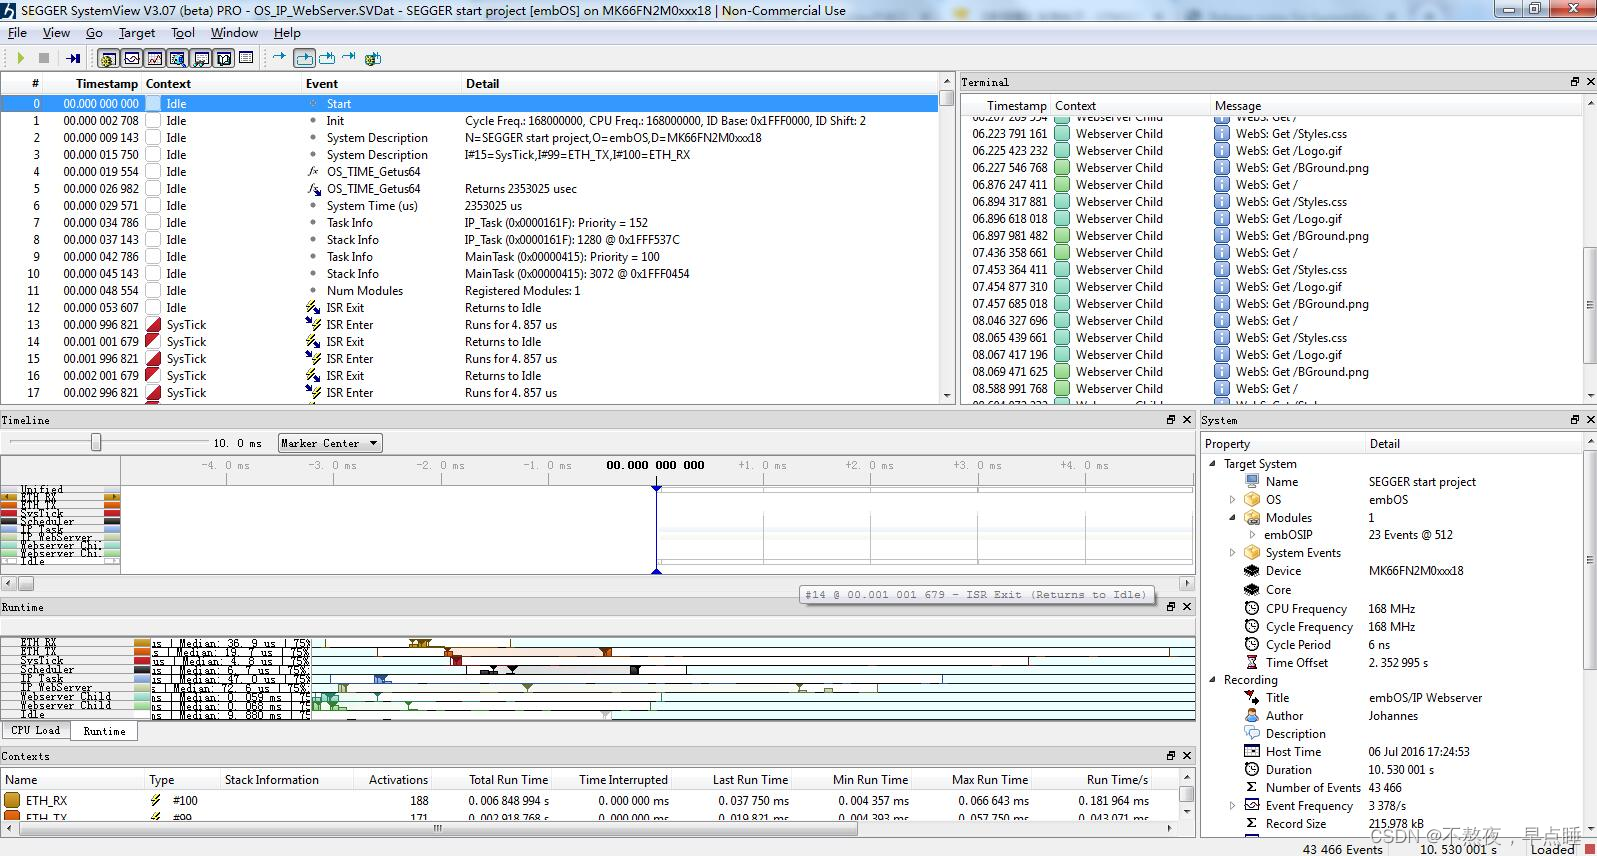Click the gear-with-arrow icon ending the toolbar
The width and height of the screenshot is (1597, 856).
[x=373, y=58]
